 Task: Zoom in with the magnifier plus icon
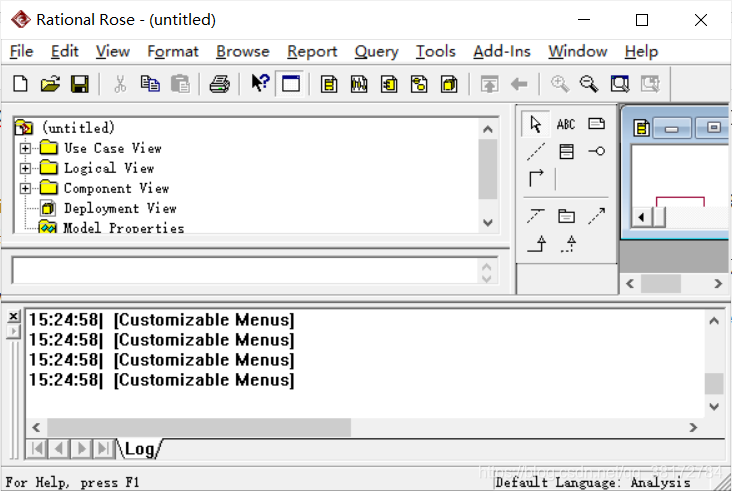pos(559,84)
